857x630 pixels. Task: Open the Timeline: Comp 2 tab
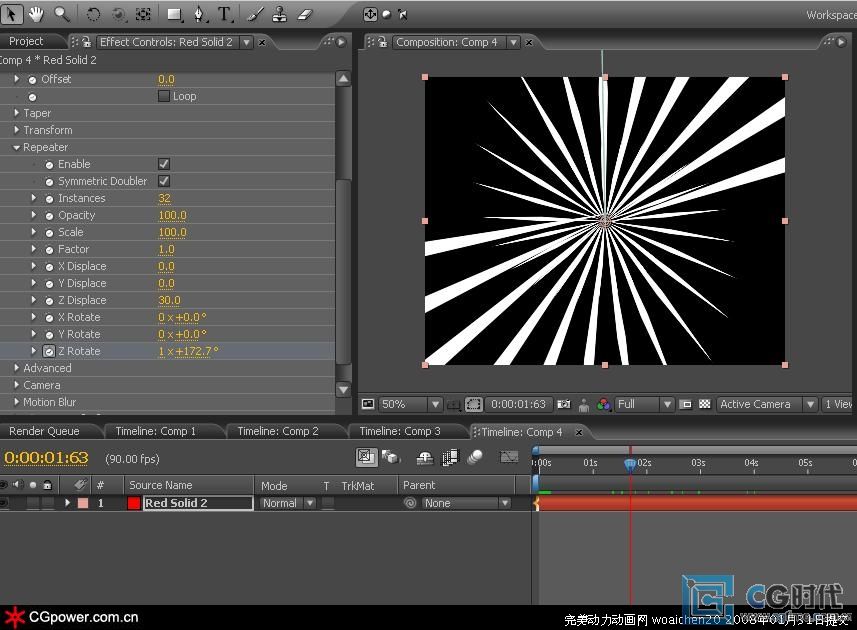click(x=278, y=431)
